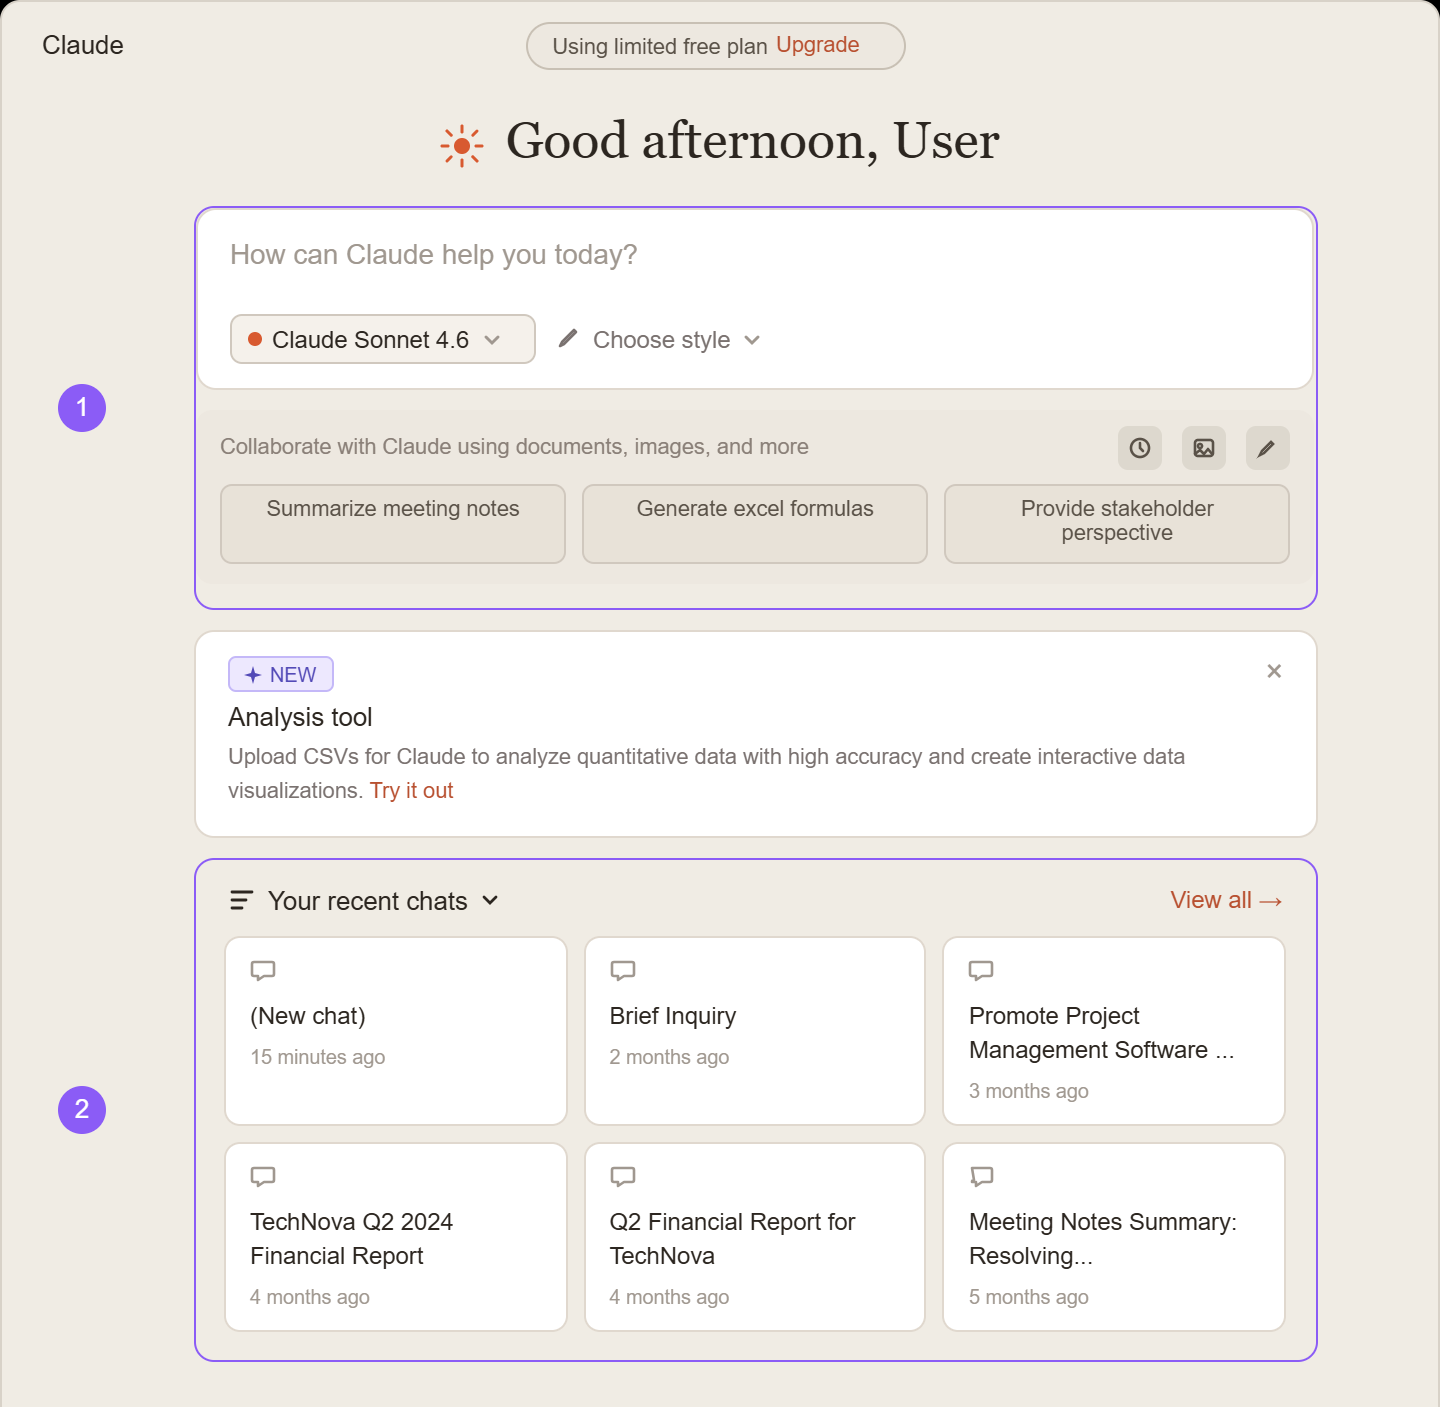Expand the Choose style dropdown

pyautogui.click(x=675, y=340)
